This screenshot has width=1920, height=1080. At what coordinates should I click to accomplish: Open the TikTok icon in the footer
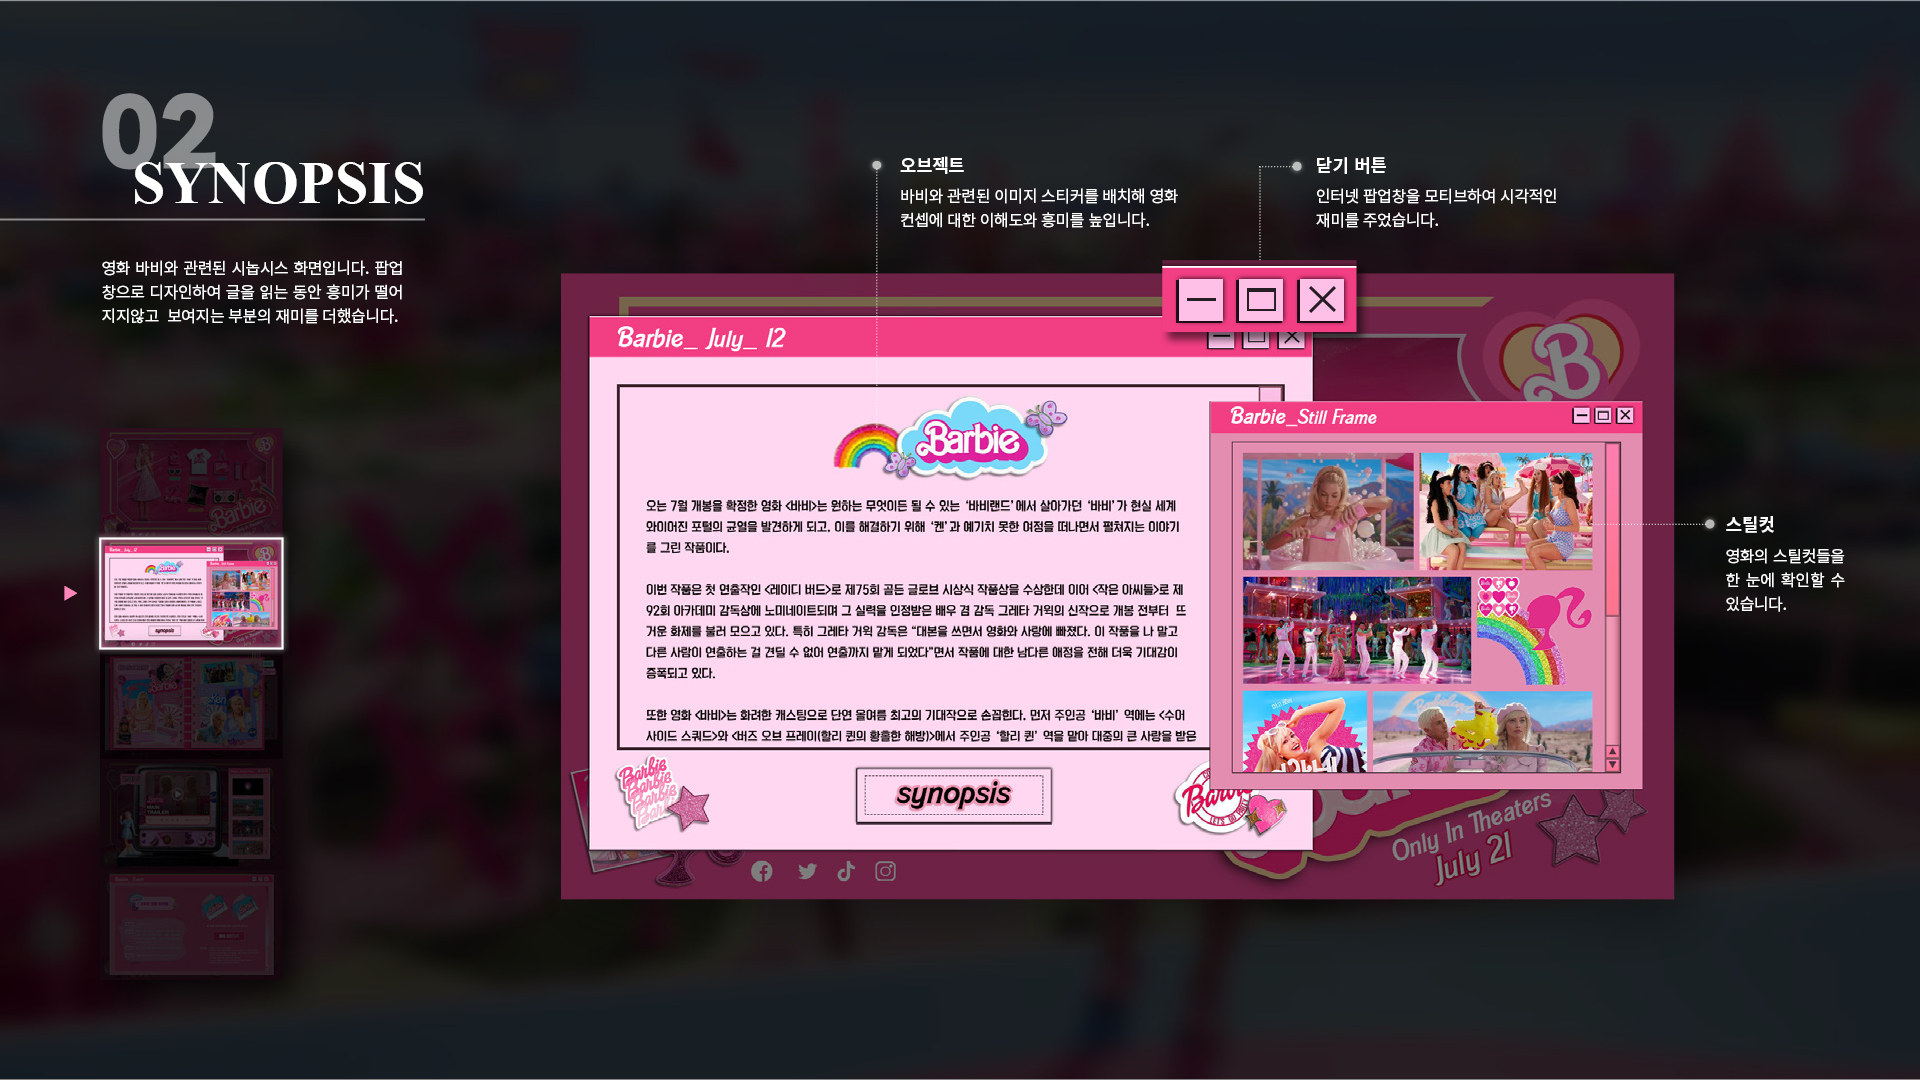coord(846,871)
